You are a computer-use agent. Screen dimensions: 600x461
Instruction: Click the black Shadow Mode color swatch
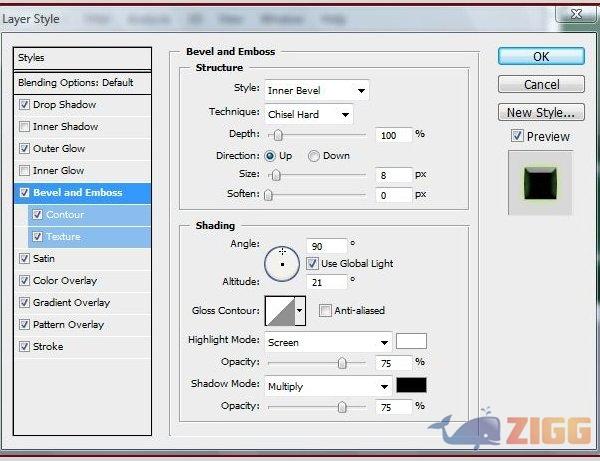pos(411,385)
